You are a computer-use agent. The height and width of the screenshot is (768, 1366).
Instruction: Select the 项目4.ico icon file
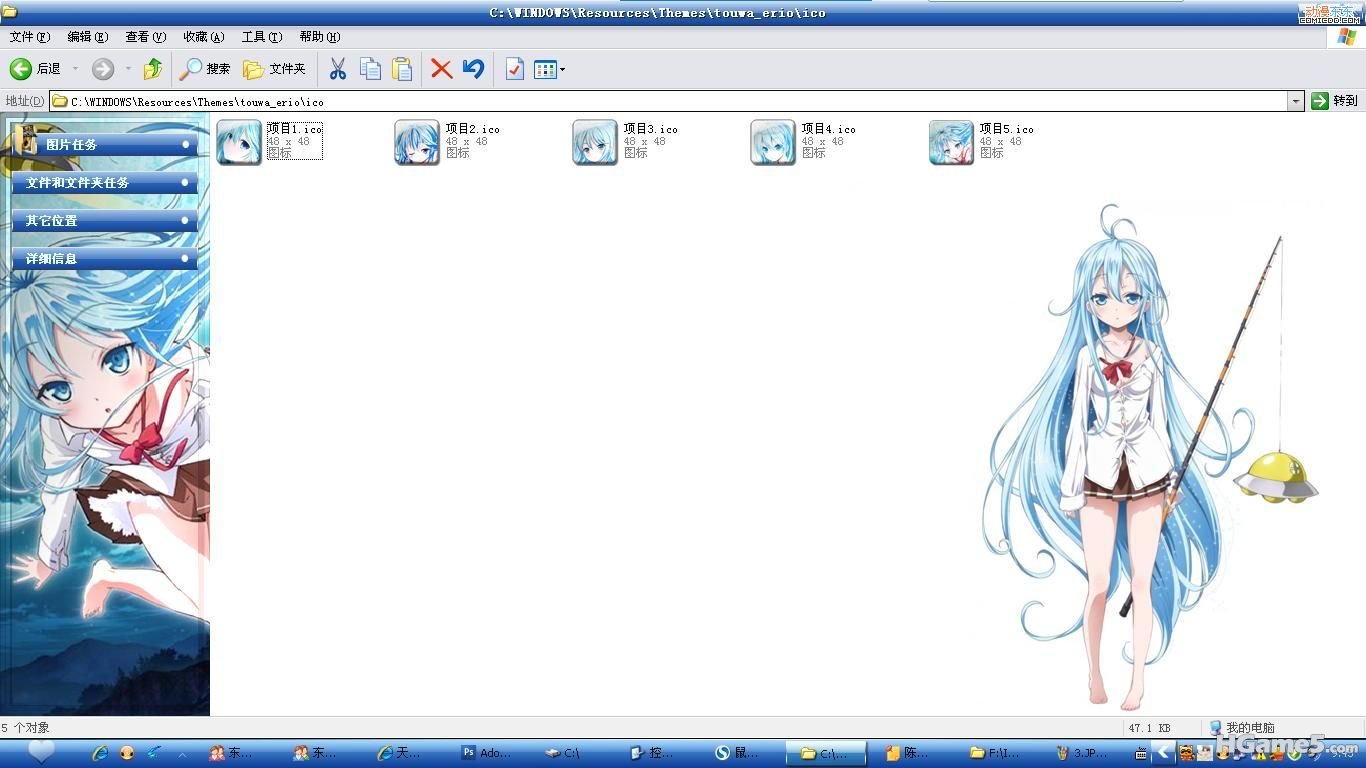(773, 142)
